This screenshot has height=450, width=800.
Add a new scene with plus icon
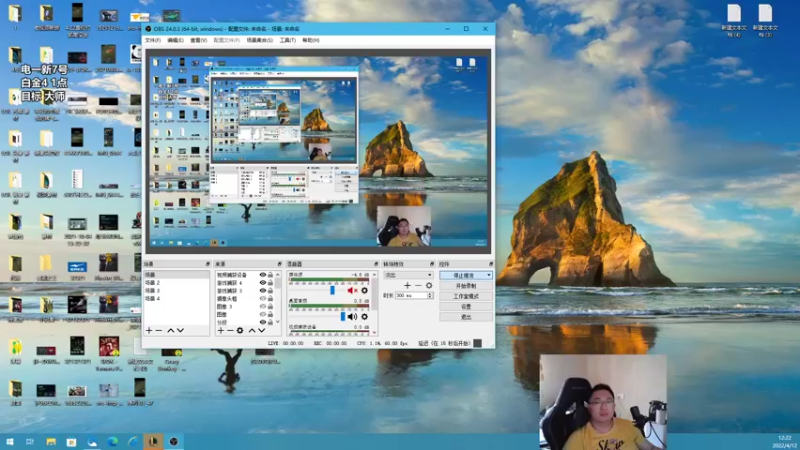point(149,331)
